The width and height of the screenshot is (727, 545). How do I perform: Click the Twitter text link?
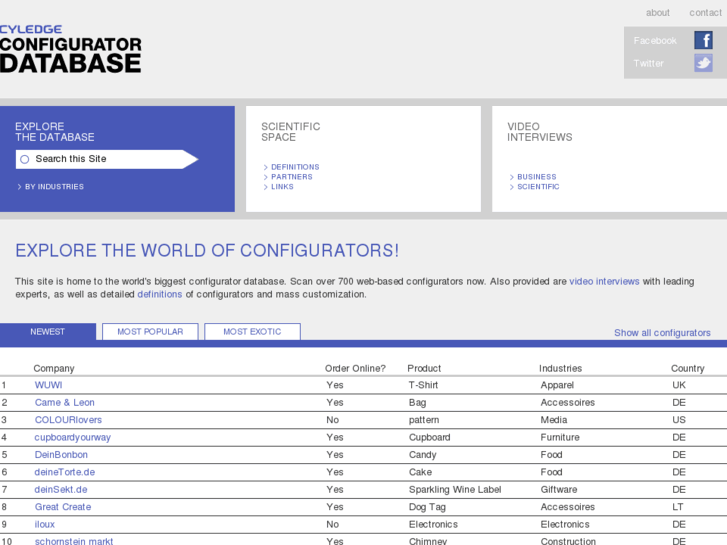648,64
